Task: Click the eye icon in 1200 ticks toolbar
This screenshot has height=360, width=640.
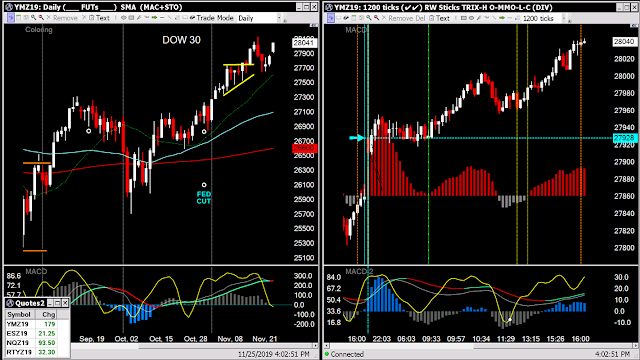Action: coord(346,18)
